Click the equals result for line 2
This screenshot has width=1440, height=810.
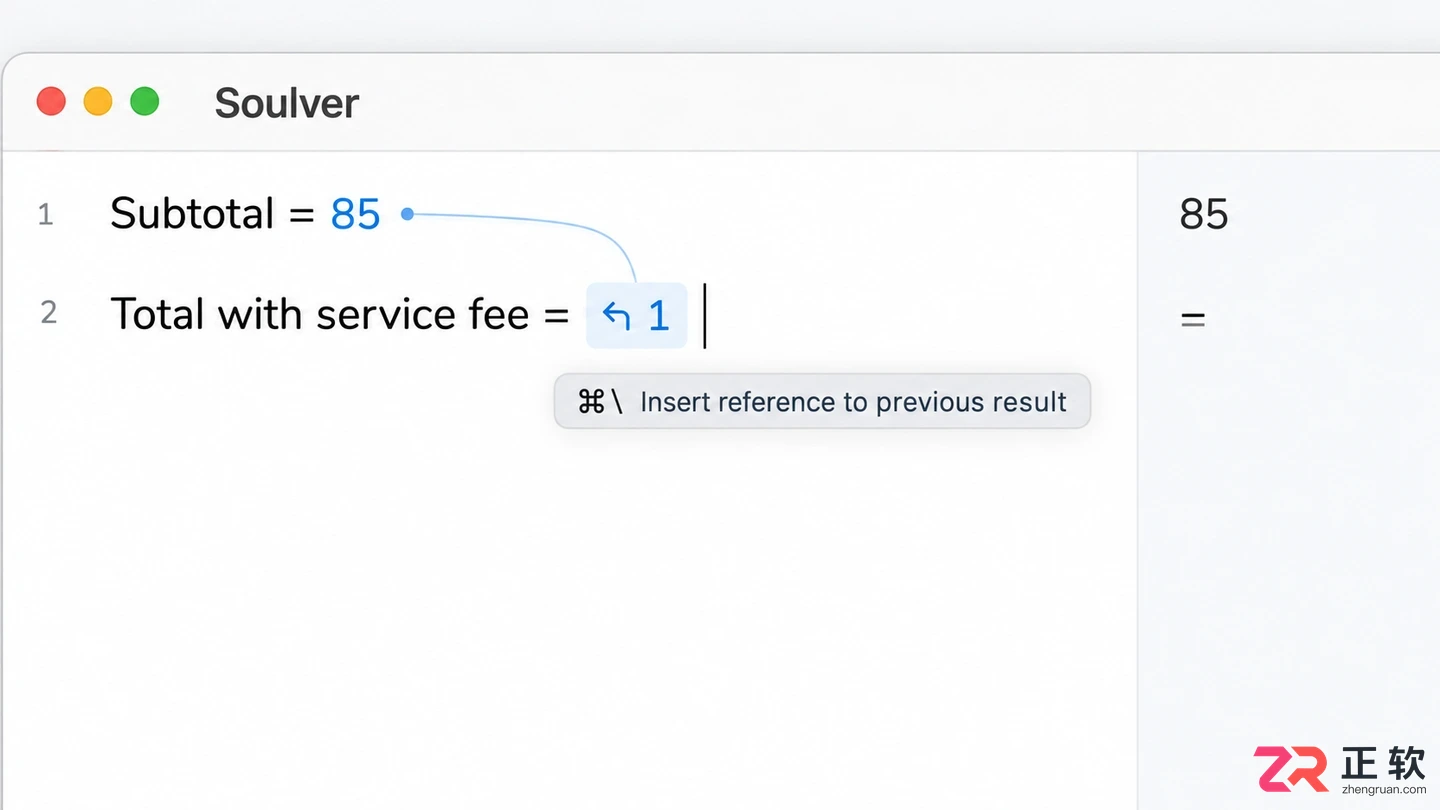(1193, 320)
